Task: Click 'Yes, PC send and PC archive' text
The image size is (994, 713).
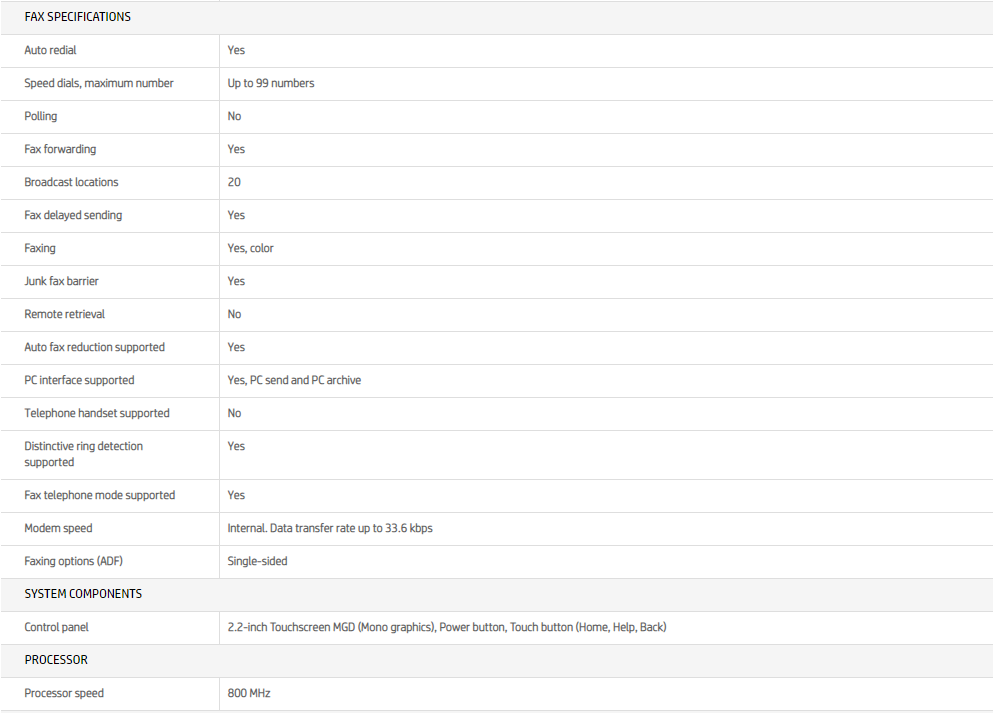Action: pyautogui.click(x=294, y=380)
